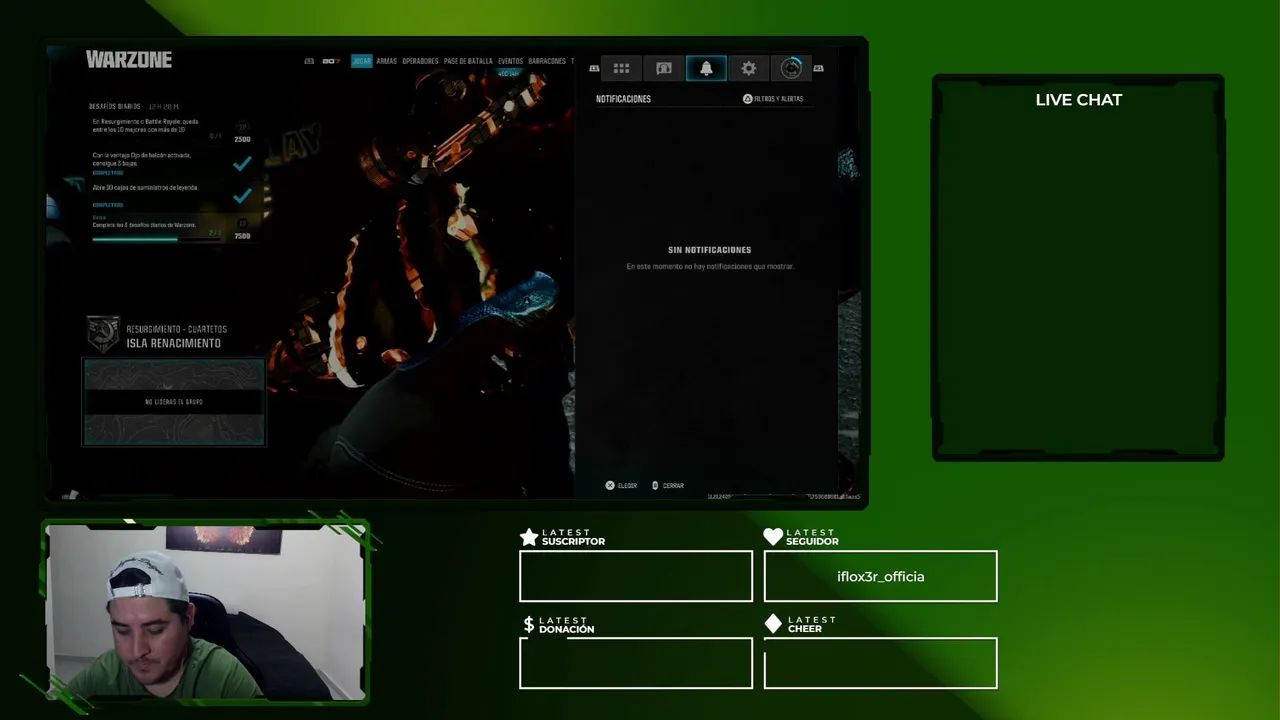Click the R1 bumper icon beside profile

pyautogui.click(x=818, y=68)
